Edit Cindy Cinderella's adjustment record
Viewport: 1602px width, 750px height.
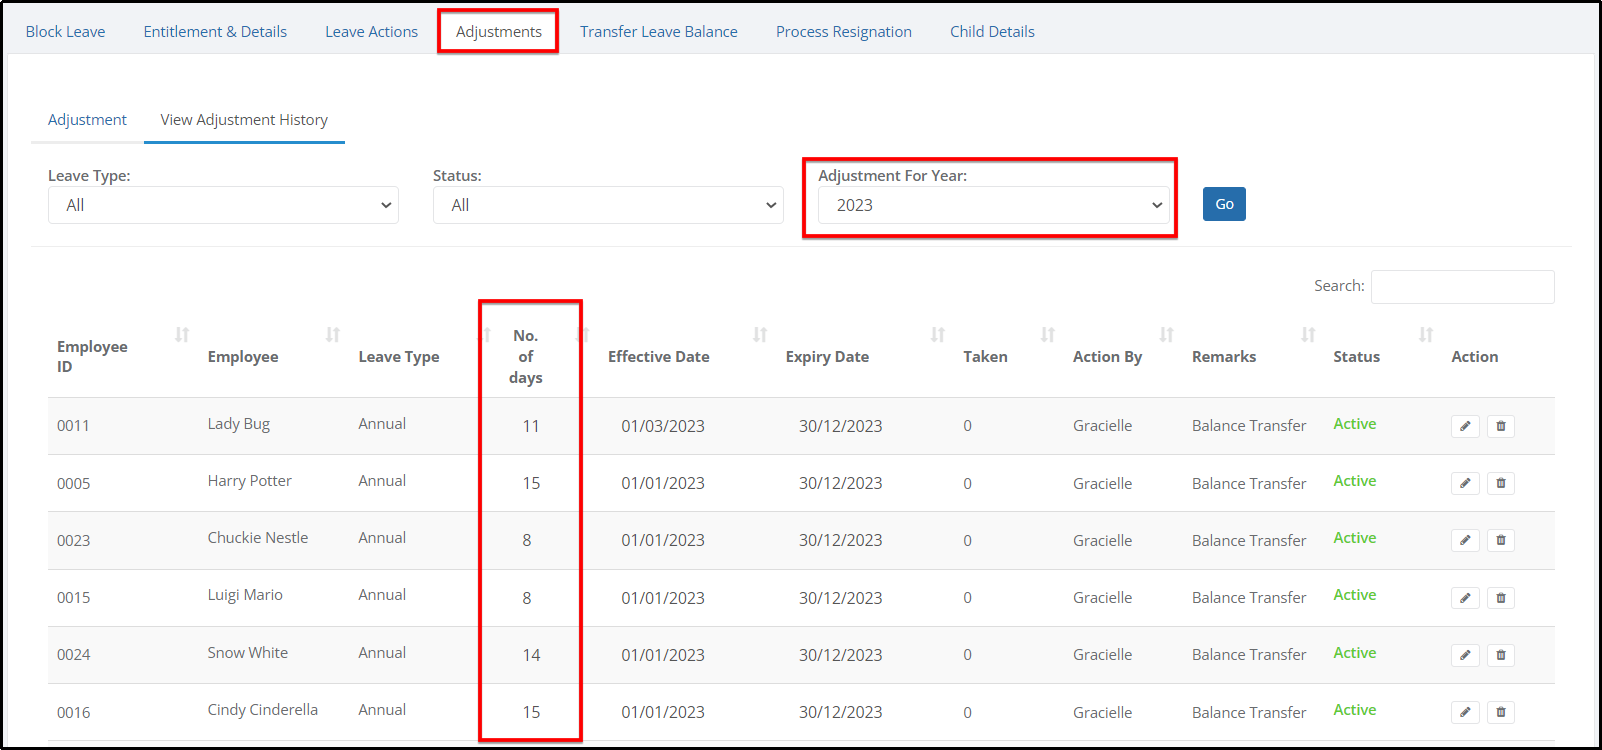tap(1465, 712)
